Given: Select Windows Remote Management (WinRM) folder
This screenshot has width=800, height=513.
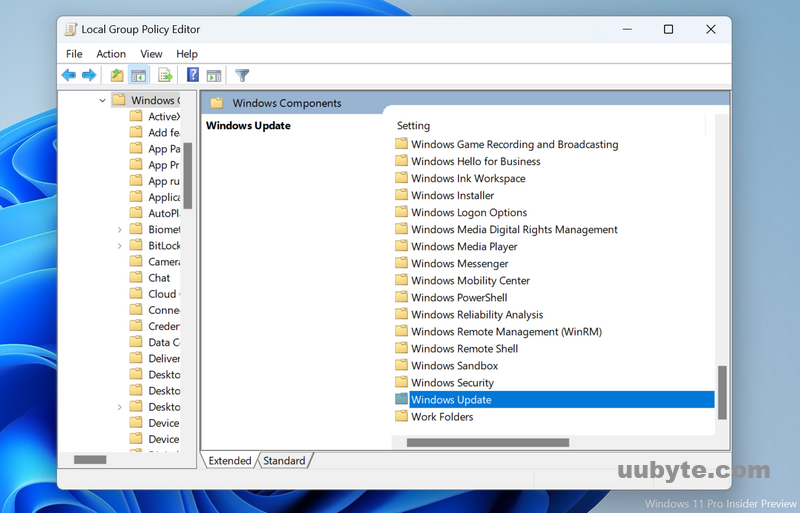Looking at the screenshot, I should tap(507, 332).
